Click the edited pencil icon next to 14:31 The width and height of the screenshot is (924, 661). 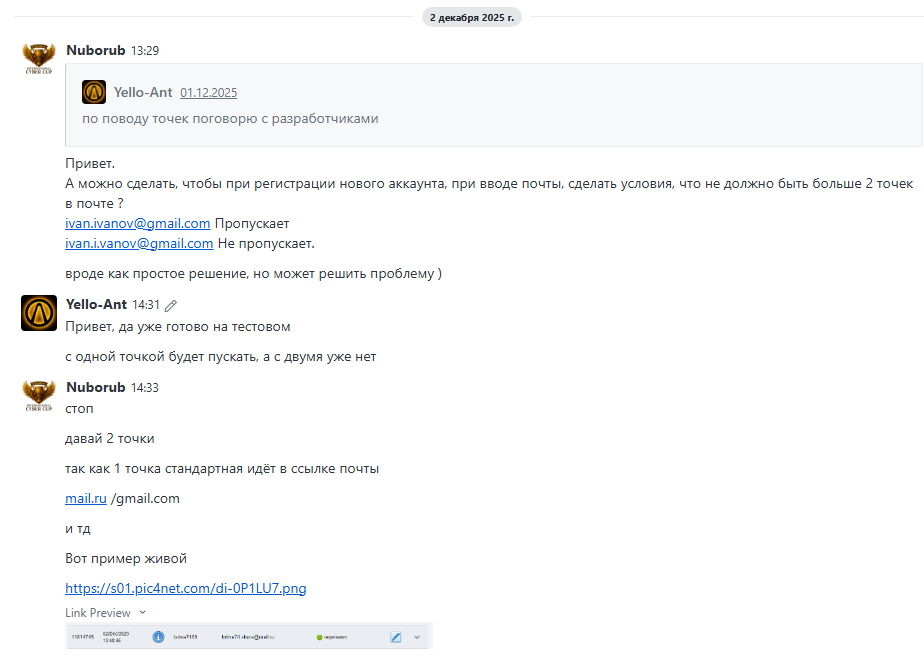coord(171,305)
